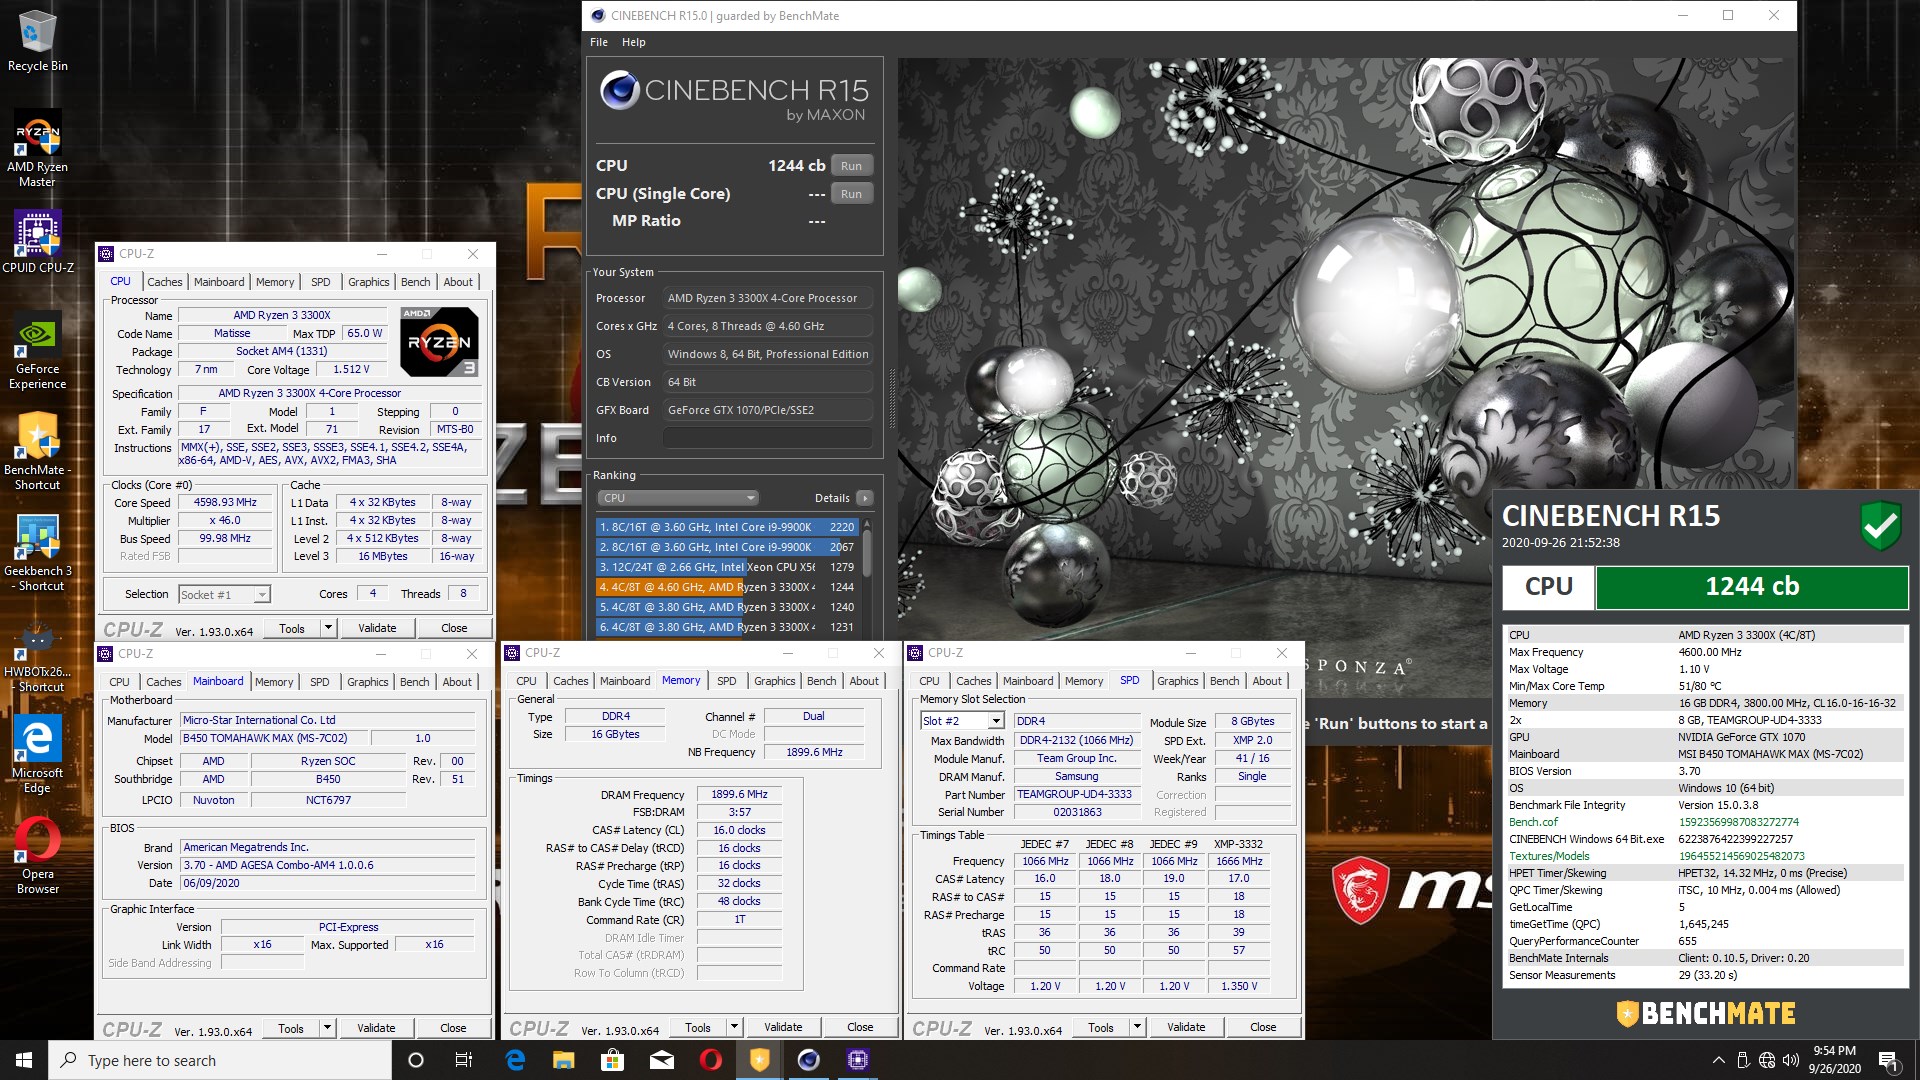1920x1080 pixels.
Task: Click the Info input field in Cinebench
Action: pyautogui.click(x=767, y=438)
